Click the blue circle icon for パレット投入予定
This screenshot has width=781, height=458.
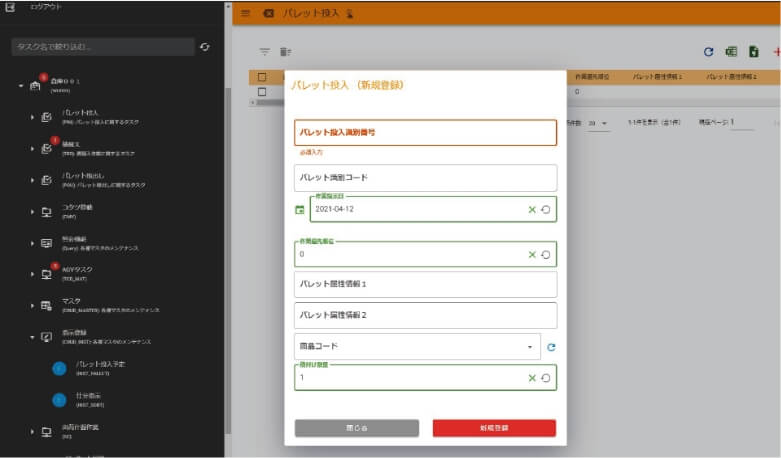point(59,368)
